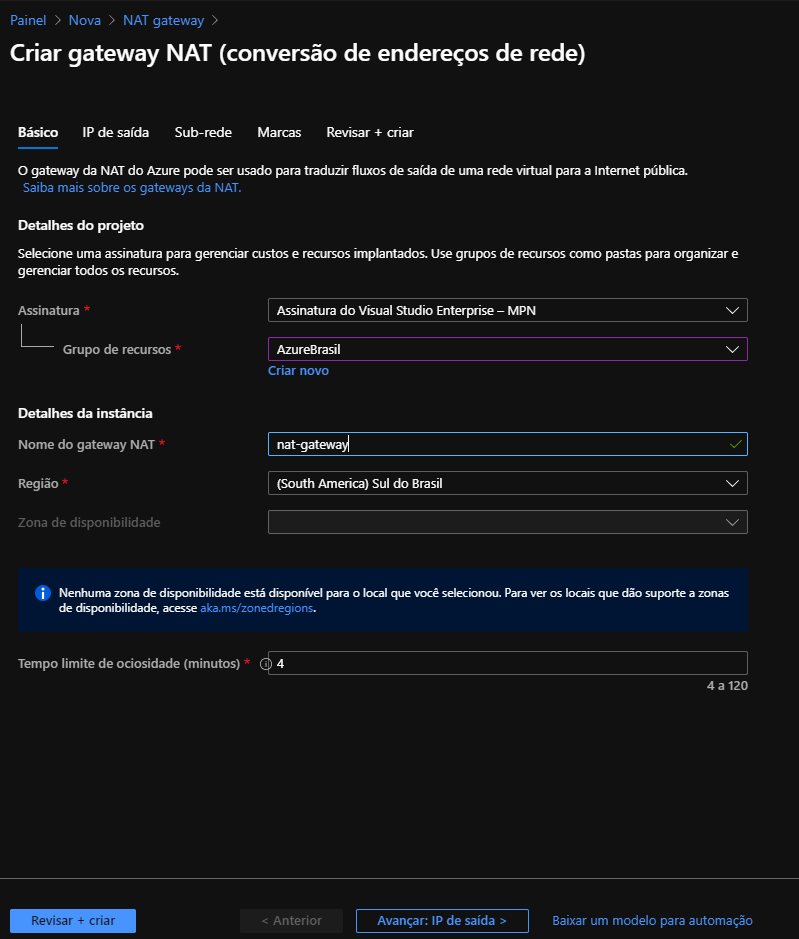Click the Assinatura label
The height and width of the screenshot is (939, 799).
[x=49, y=310]
